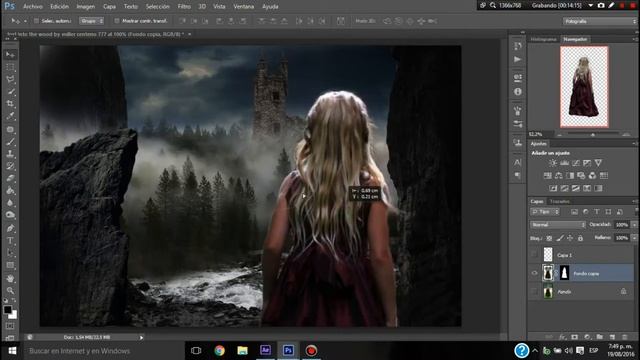Lock all for the layer (padlock icon)
The width and height of the screenshot is (640, 360).
580,238
